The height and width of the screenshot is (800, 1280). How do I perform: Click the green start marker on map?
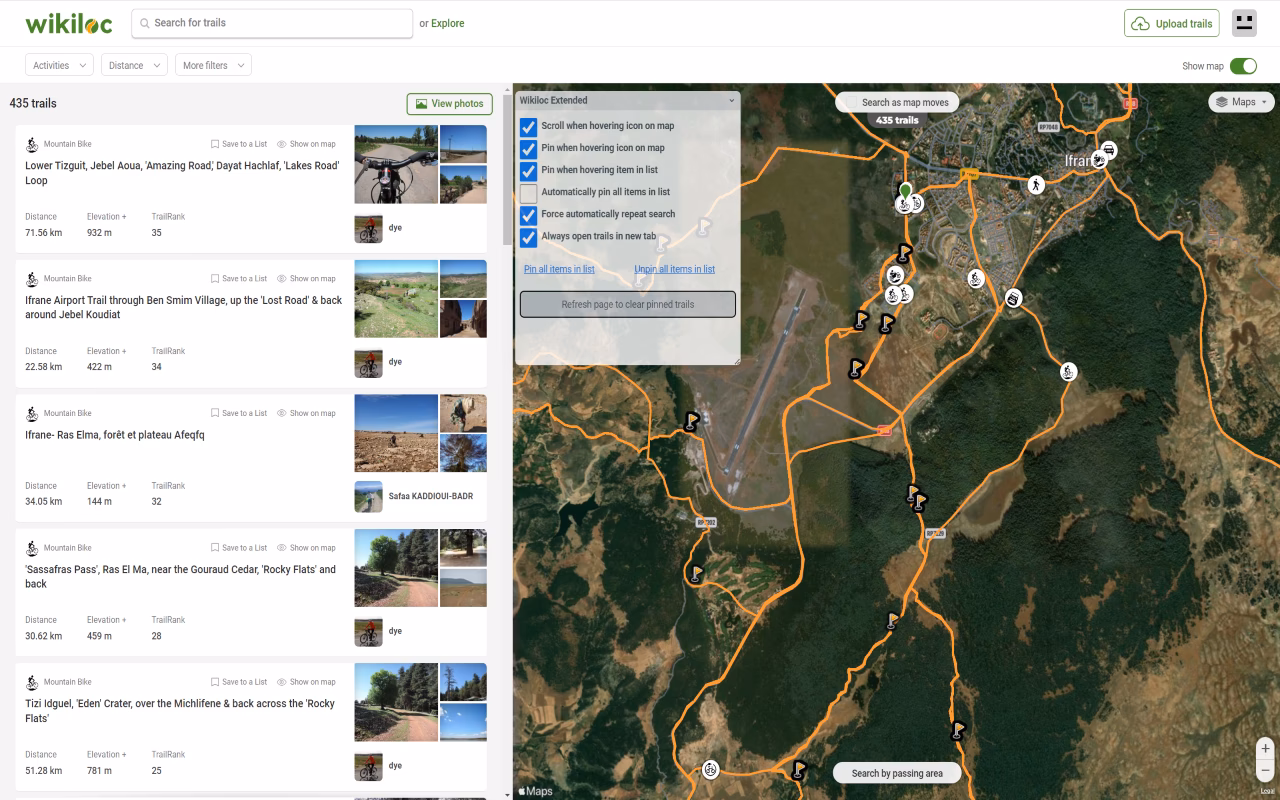[905, 190]
